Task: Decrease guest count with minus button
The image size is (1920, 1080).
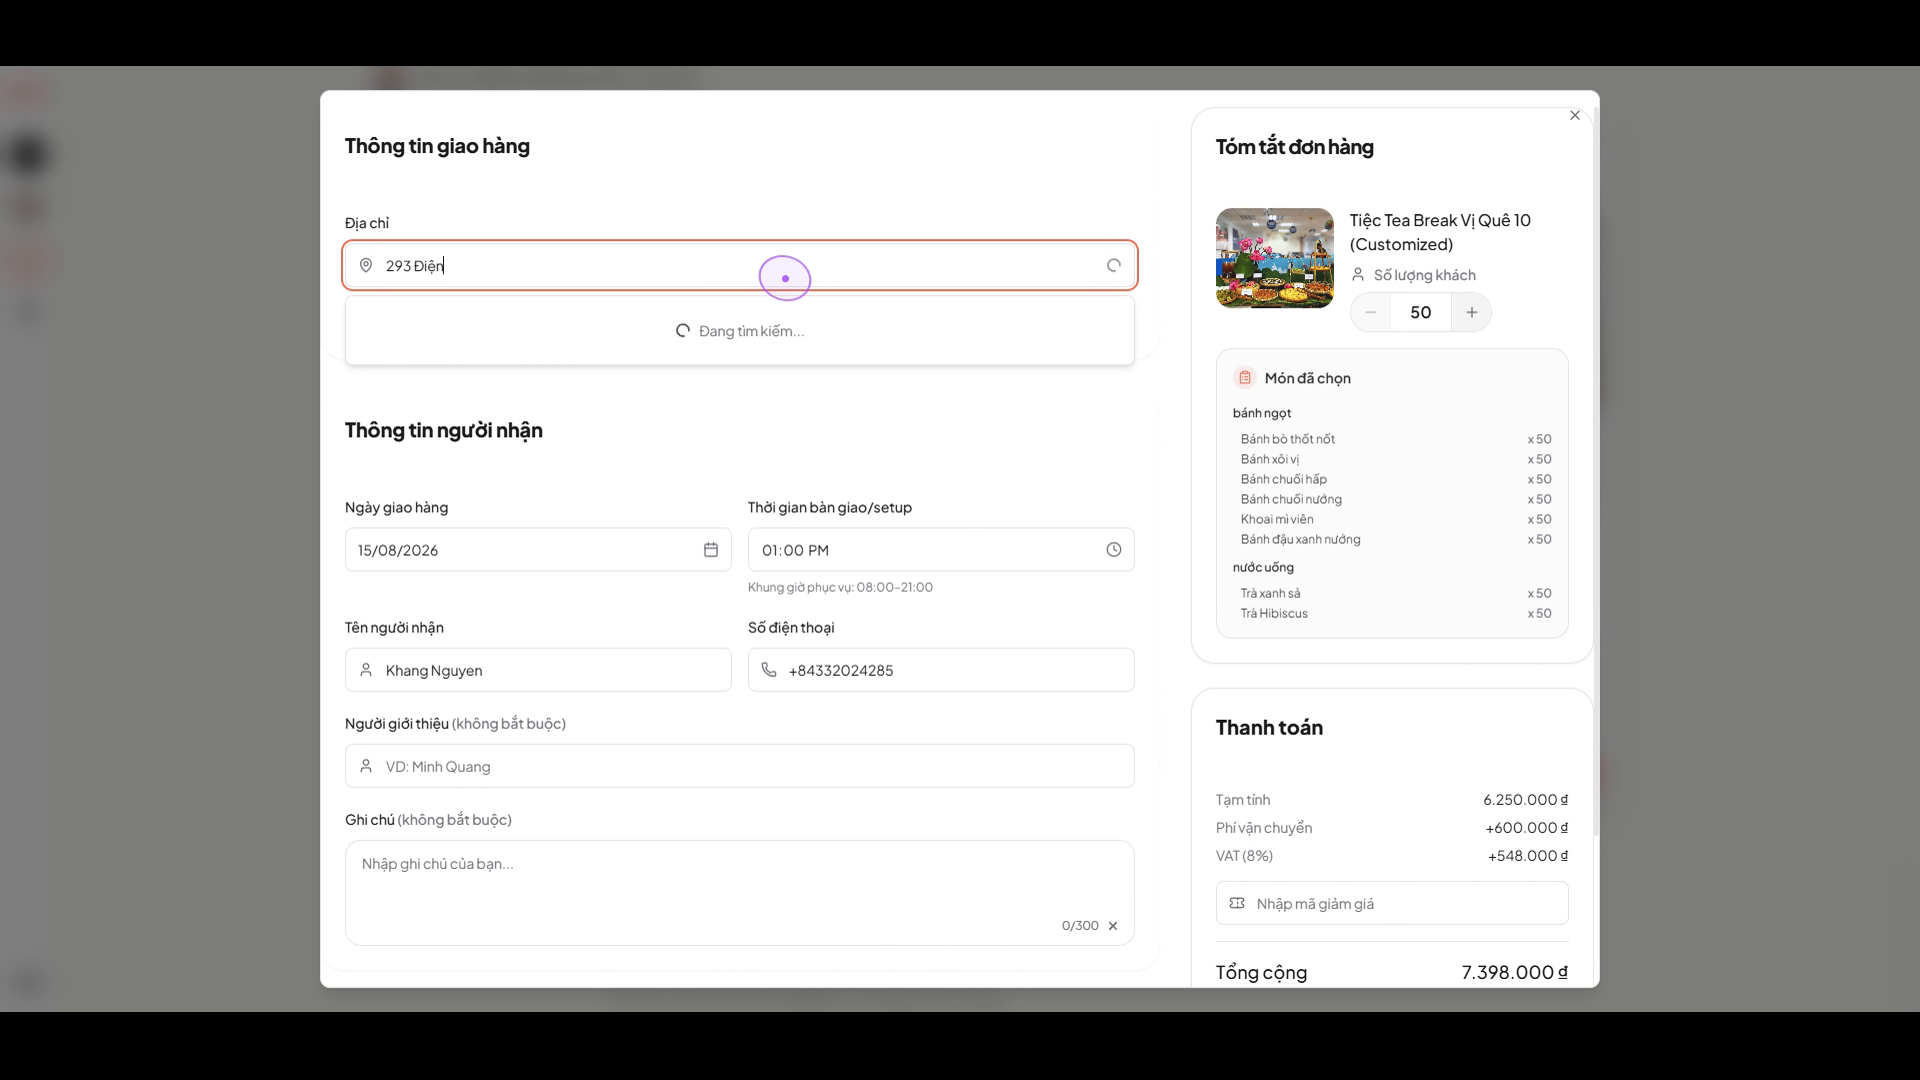Action: point(1371,312)
